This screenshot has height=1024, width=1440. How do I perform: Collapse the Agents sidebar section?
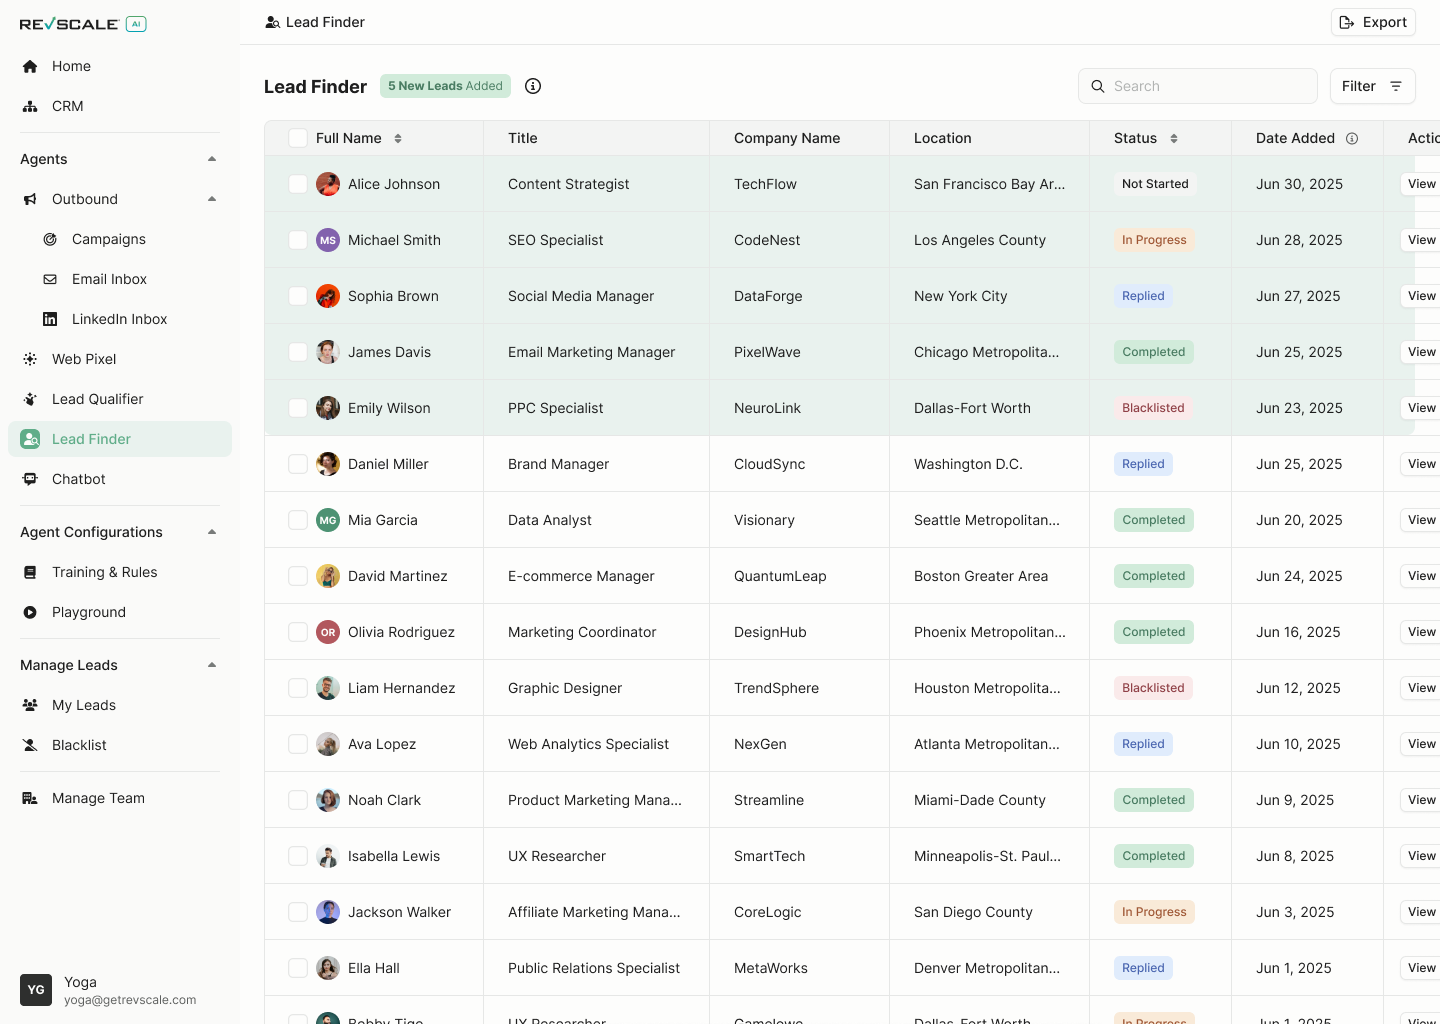tap(211, 158)
